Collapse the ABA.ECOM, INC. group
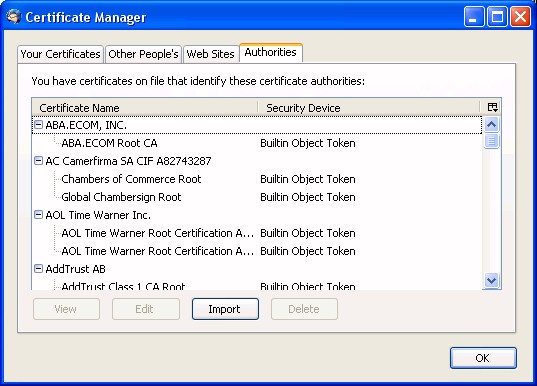This screenshot has width=537, height=386. coord(39,125)
